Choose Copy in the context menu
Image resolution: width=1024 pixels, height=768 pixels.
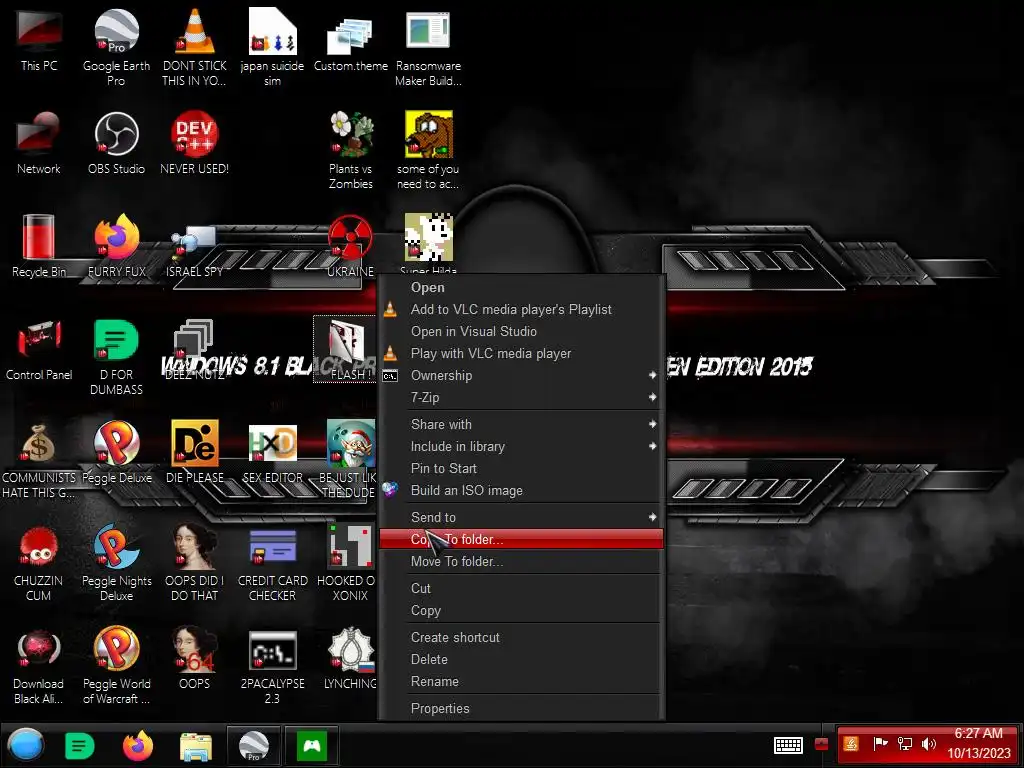point(521,611)
